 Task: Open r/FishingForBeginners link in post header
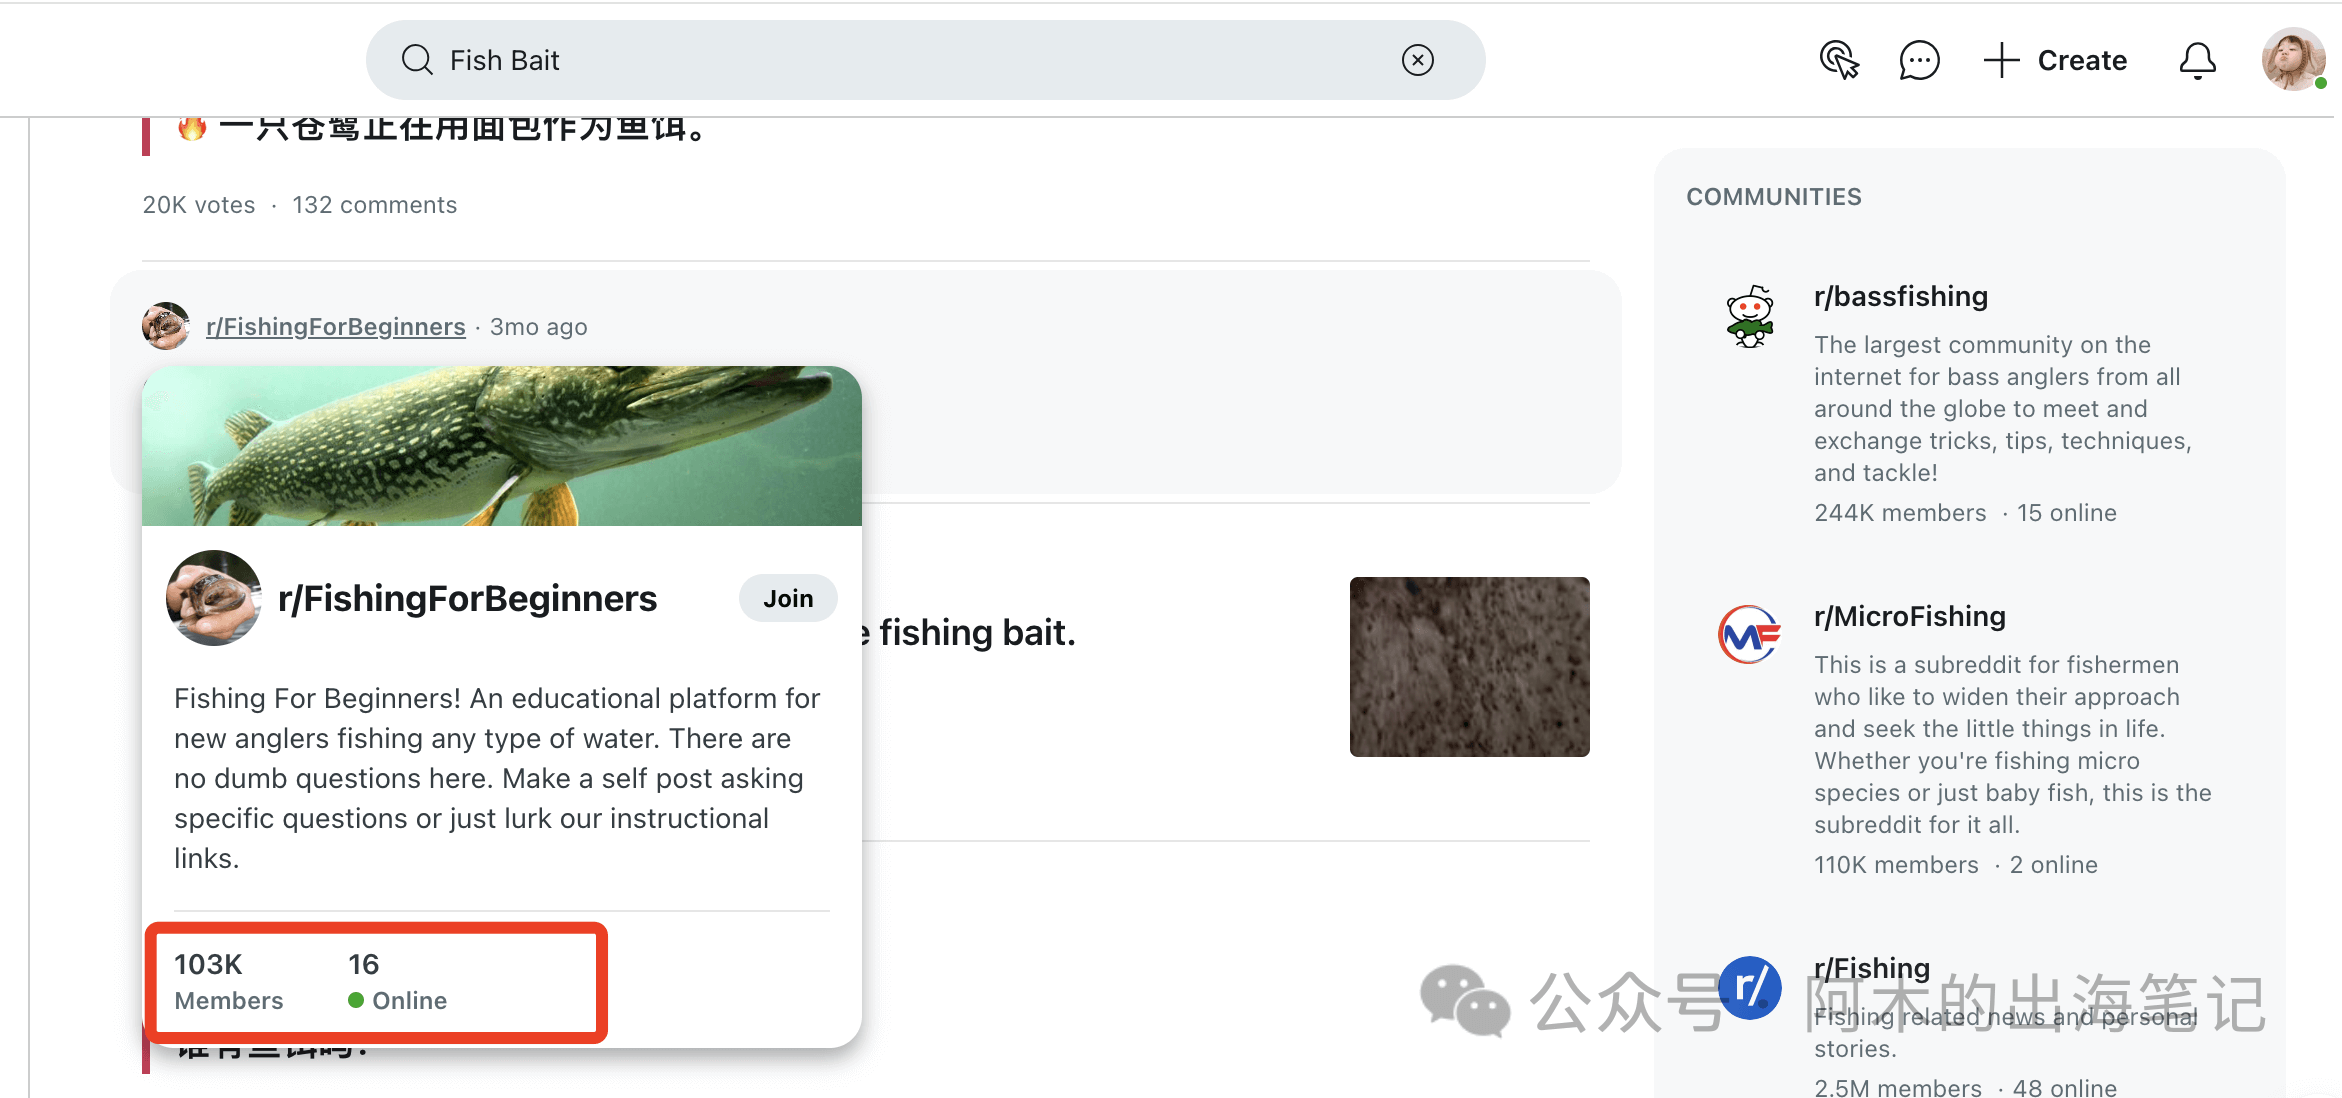(x=336, y=327)
